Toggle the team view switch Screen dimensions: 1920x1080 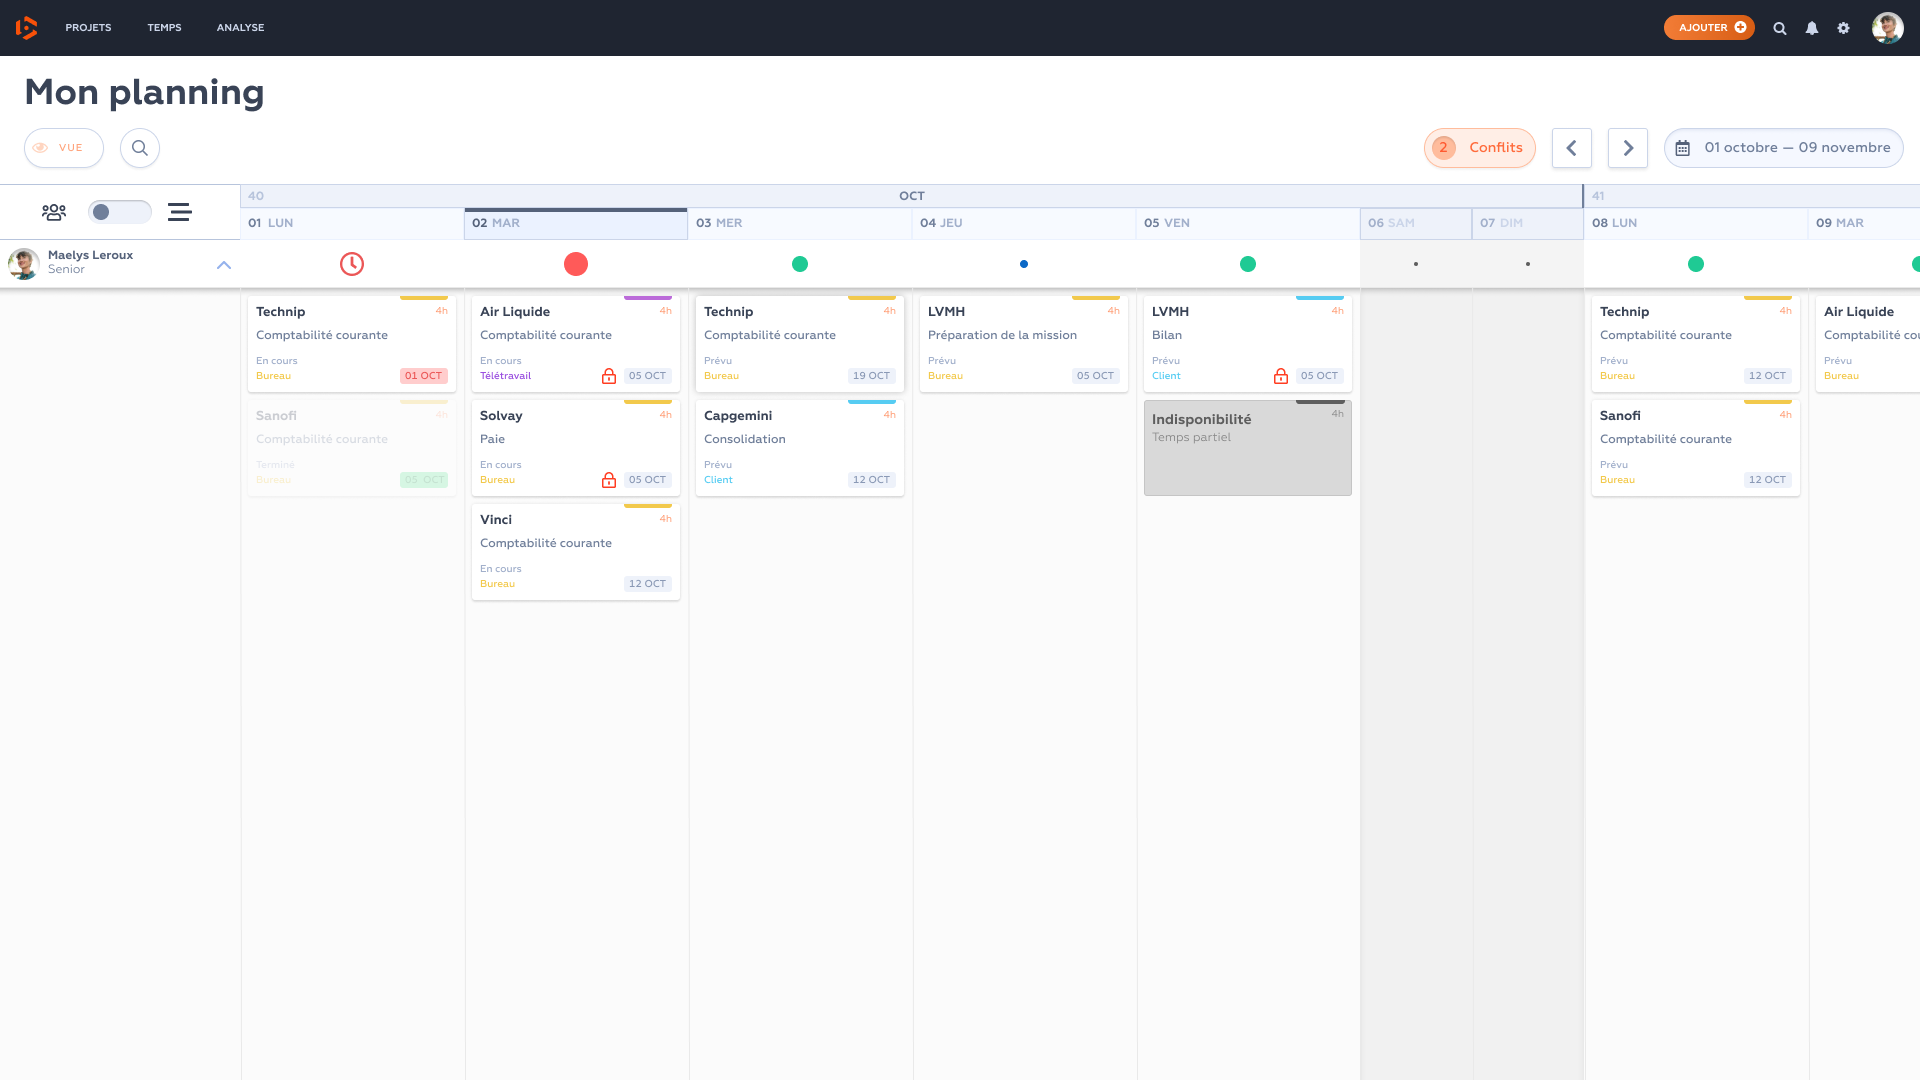pyautogui.click(x=120, y=212)
